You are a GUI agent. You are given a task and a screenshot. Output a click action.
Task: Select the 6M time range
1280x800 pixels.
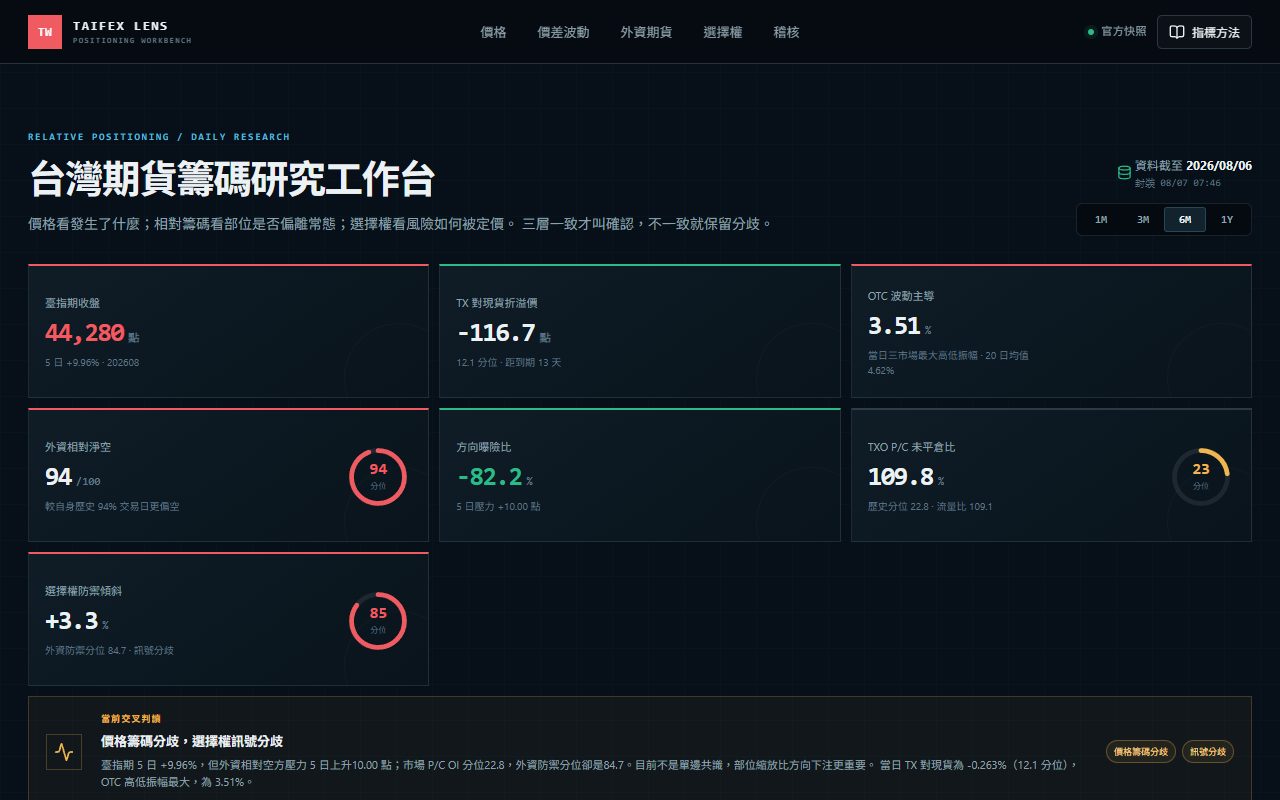[1185, 220]
